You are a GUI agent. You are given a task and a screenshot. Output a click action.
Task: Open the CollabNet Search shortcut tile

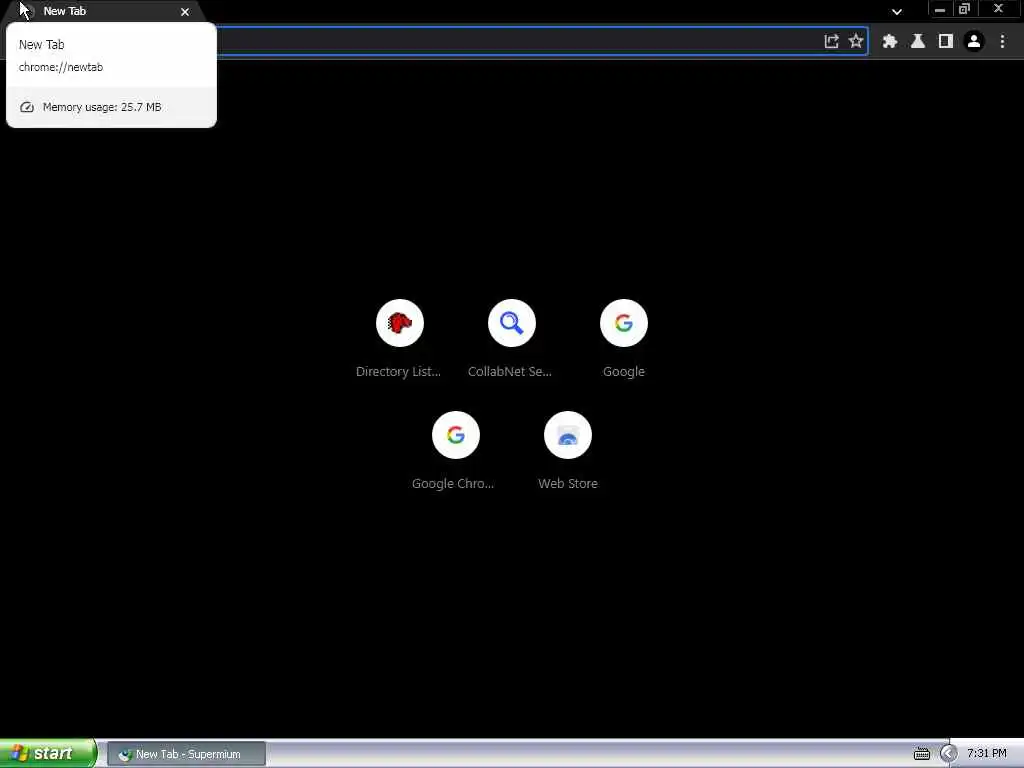511,338
